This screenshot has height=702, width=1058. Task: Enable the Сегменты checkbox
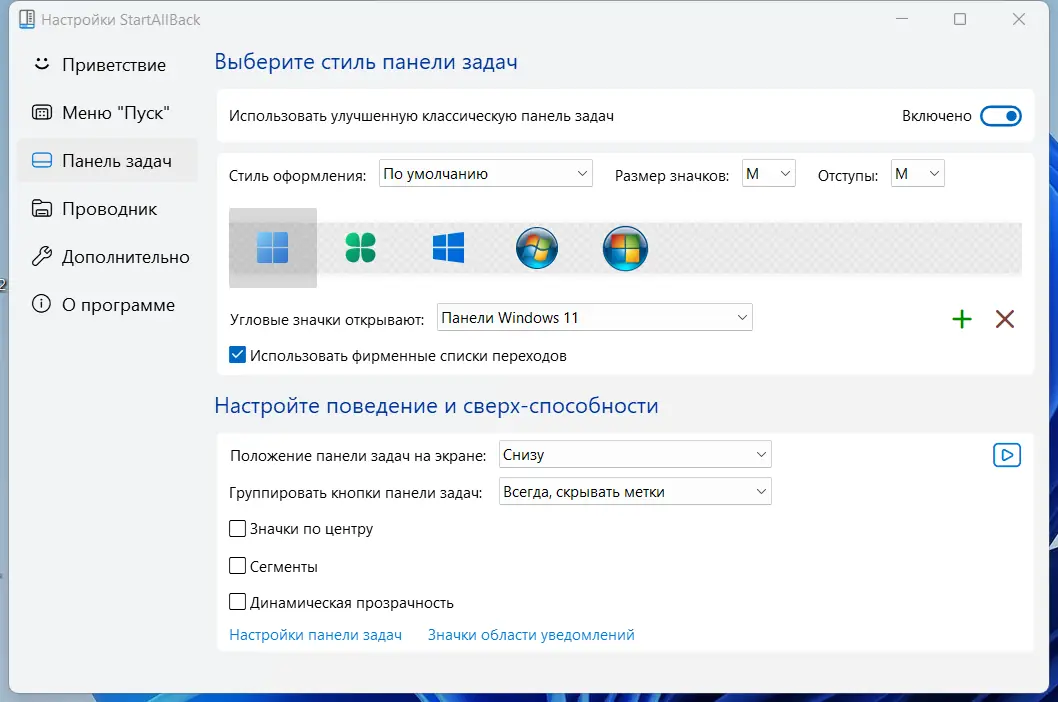[x=238, y=566]
